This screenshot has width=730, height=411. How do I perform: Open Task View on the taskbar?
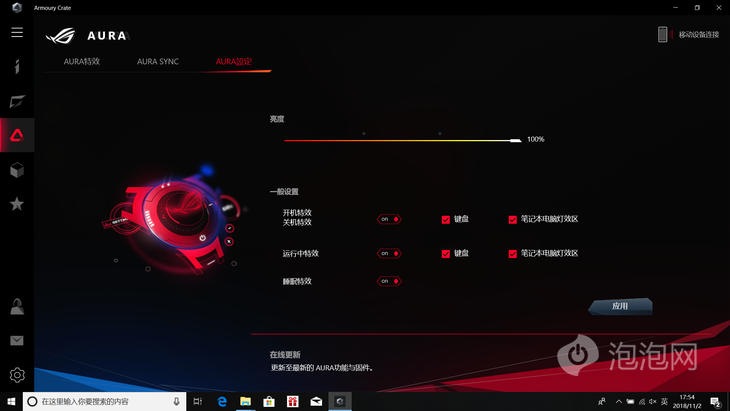click(197, 401)
